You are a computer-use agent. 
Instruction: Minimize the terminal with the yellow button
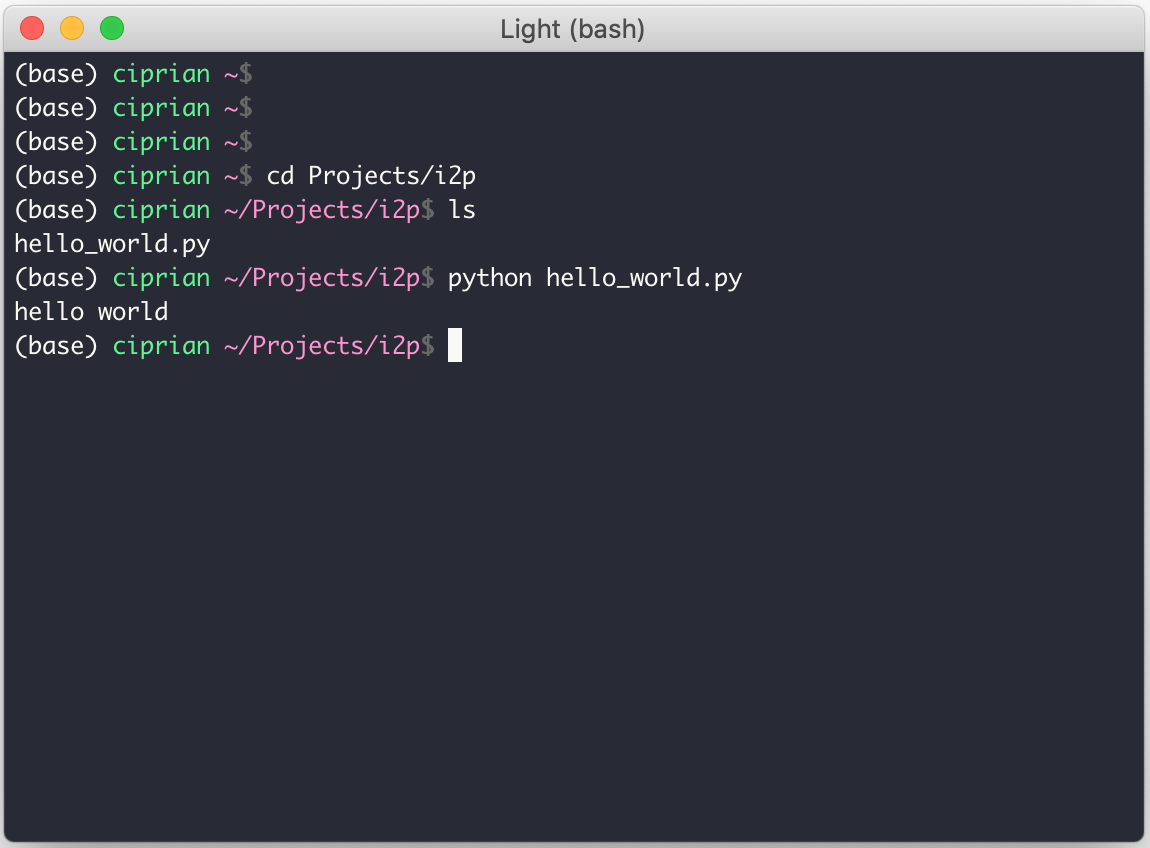click(72, 29)
